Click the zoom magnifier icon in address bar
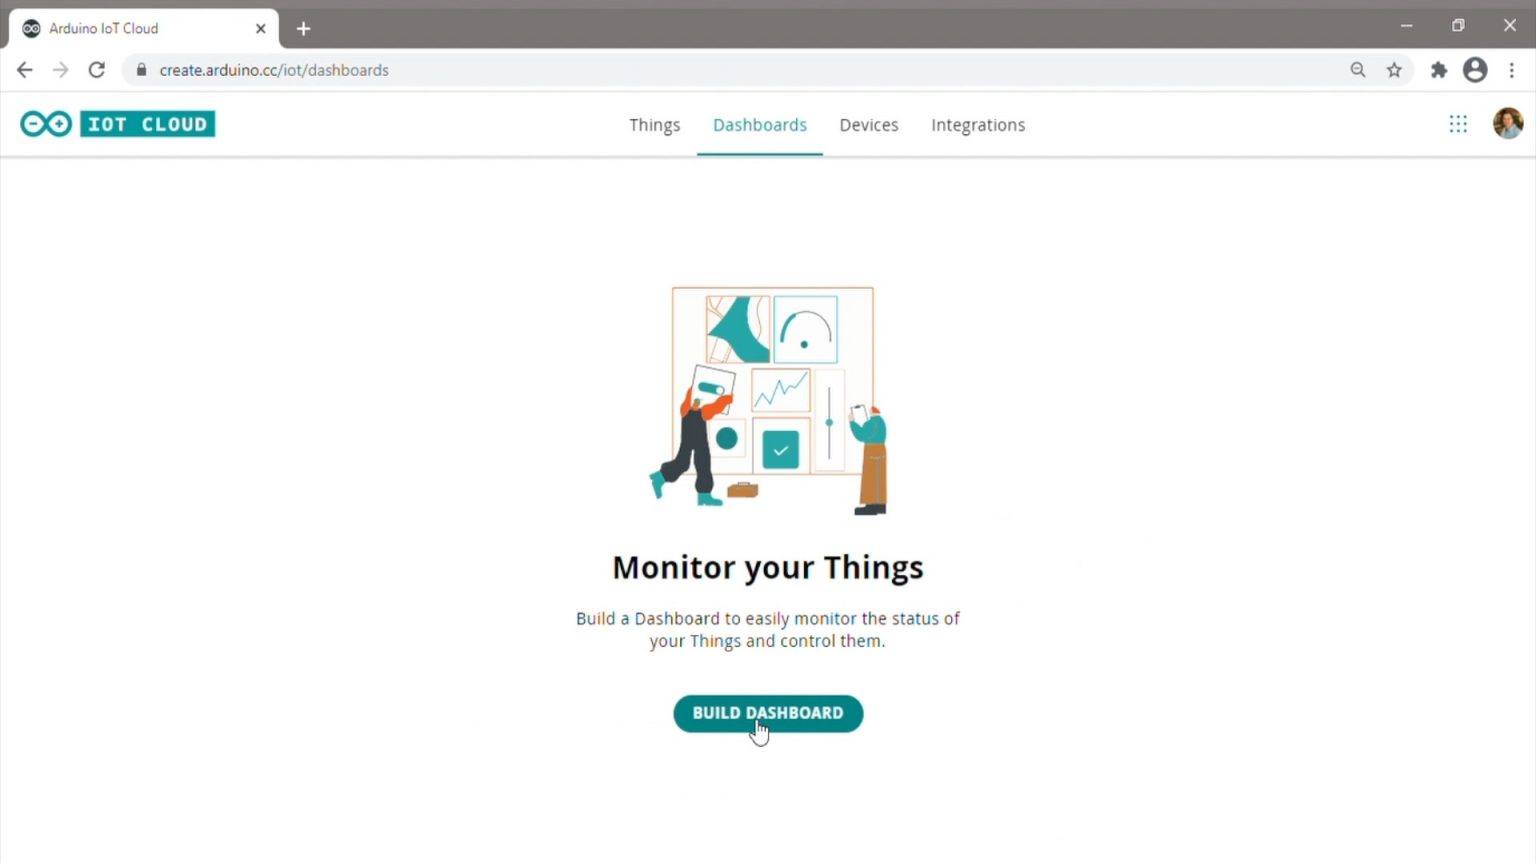The image size is (1536, 863). [1358, 70]
